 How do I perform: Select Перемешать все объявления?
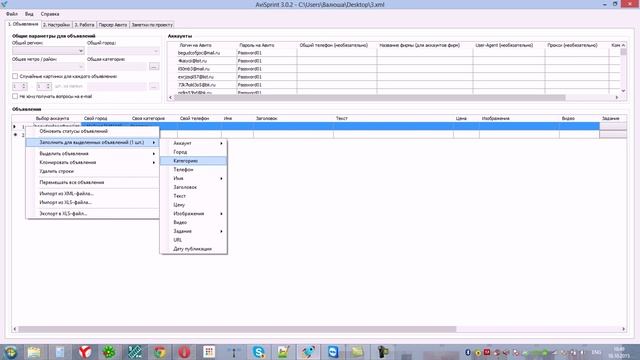[92, 182]
